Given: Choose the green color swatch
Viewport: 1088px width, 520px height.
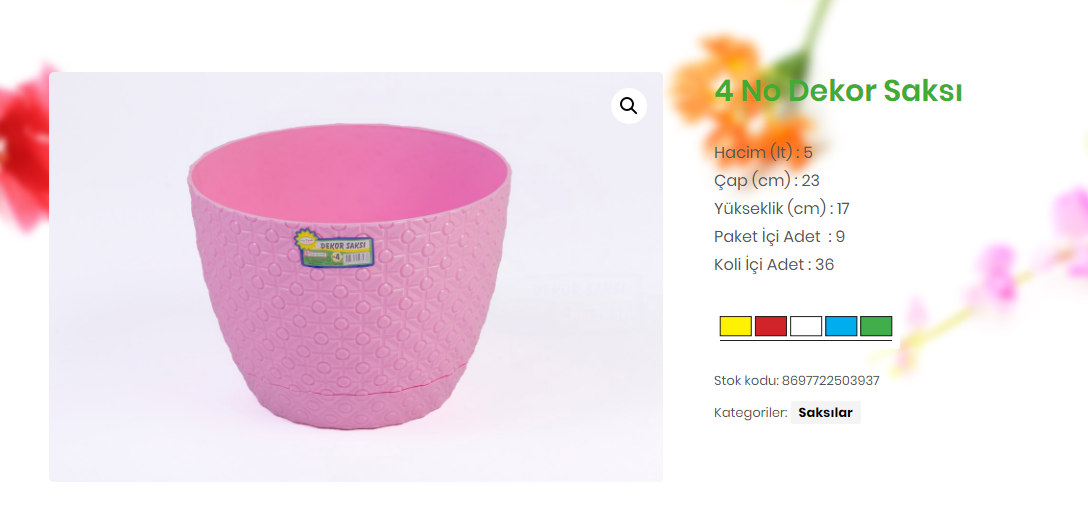Looking at the screenshot, I should pyautogui.click(x=876, y=326).
